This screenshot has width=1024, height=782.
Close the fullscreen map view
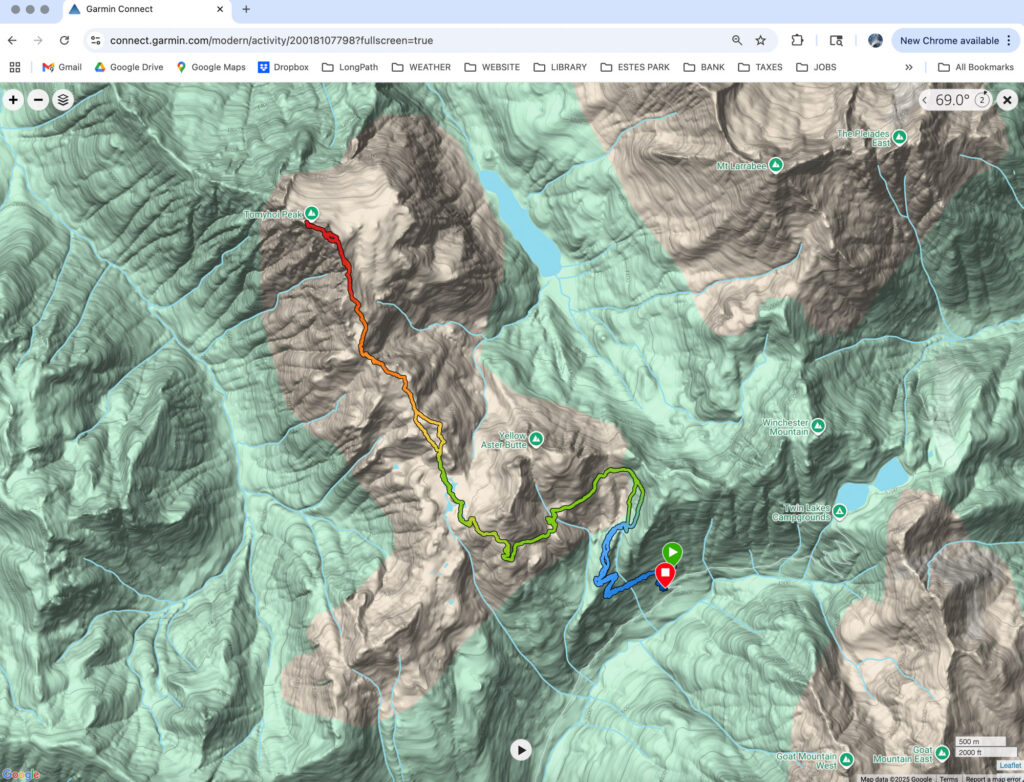tap(1007, 100)
